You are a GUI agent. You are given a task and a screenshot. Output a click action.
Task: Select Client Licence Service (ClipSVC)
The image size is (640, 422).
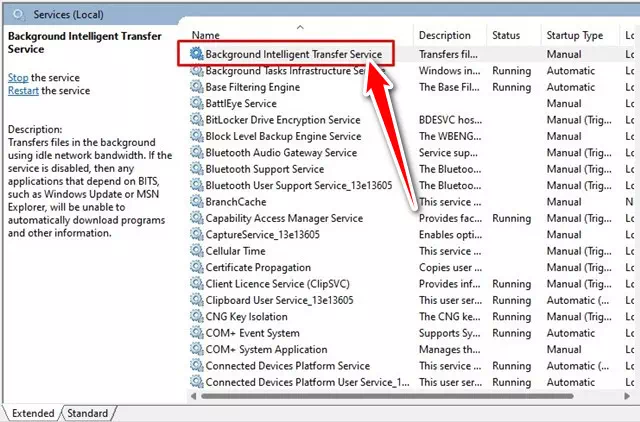tap(278, 284)
